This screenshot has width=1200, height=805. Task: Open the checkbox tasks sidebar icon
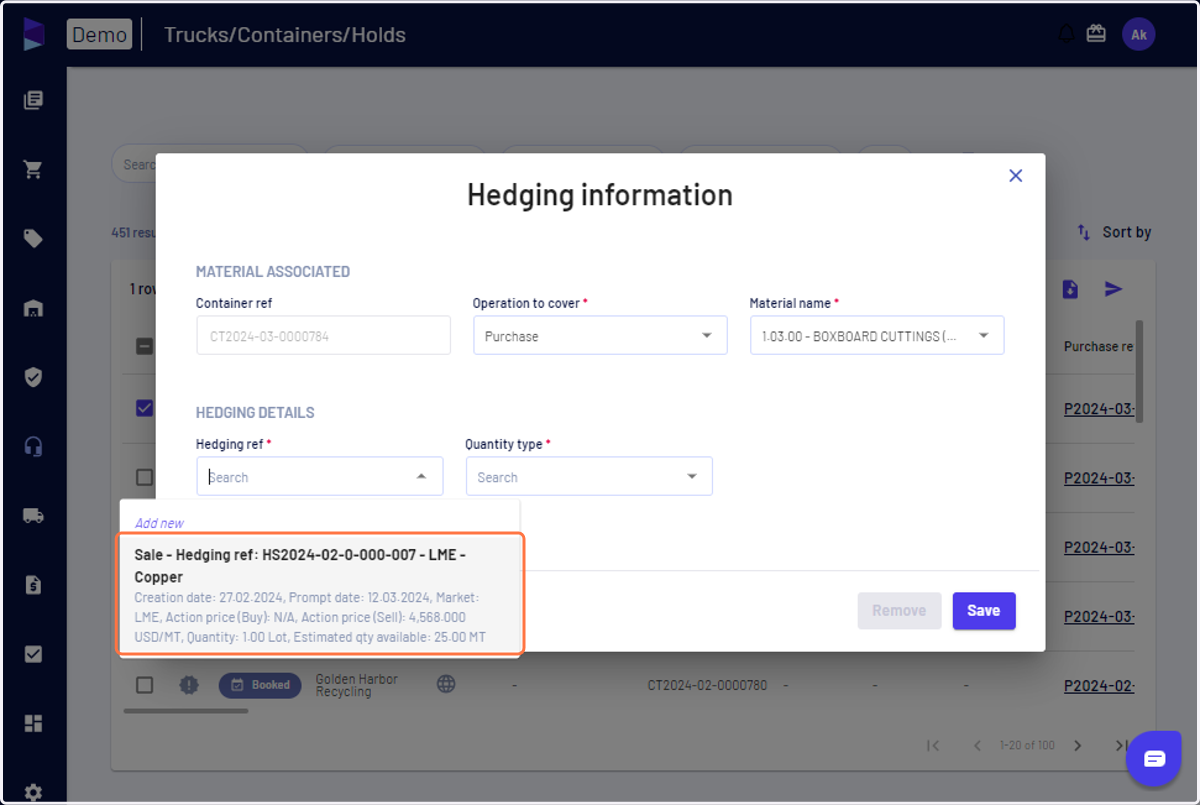coord(33,654)
